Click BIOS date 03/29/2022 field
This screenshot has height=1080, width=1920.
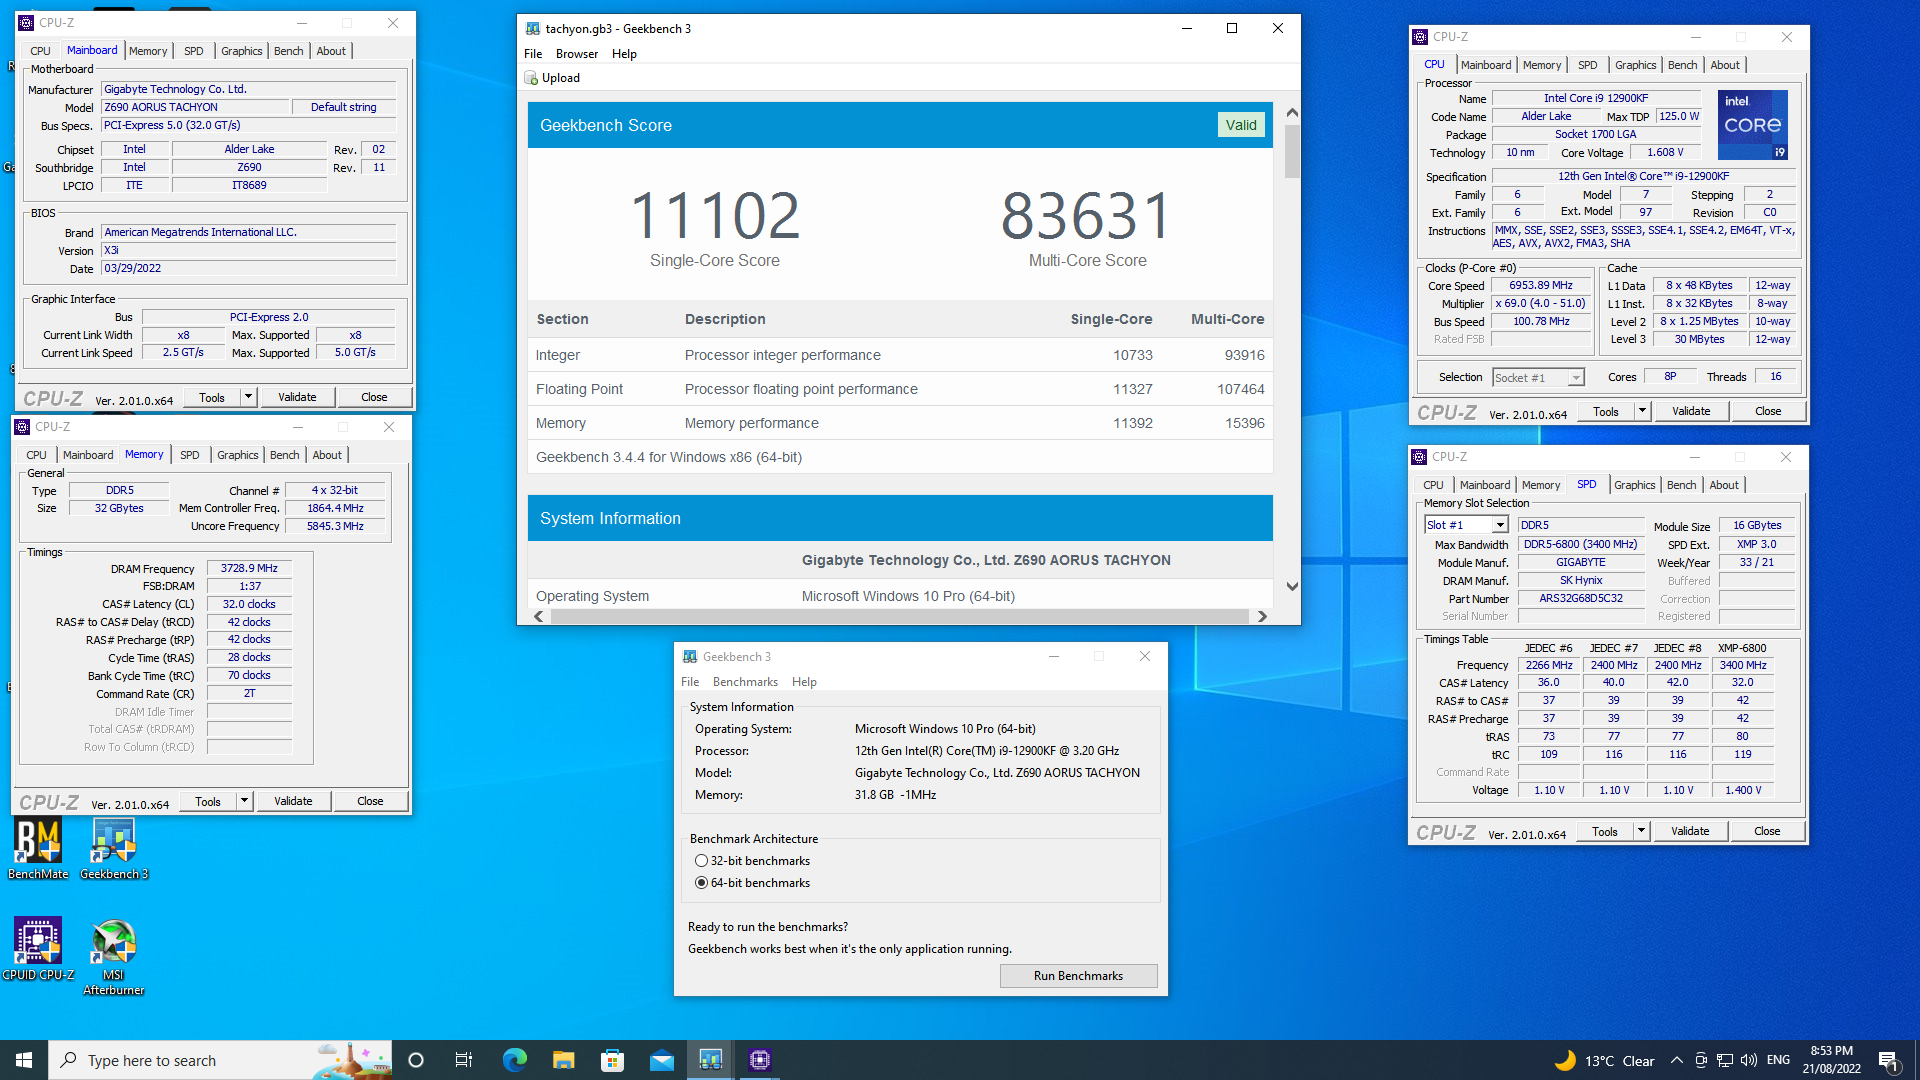point(248,268)
